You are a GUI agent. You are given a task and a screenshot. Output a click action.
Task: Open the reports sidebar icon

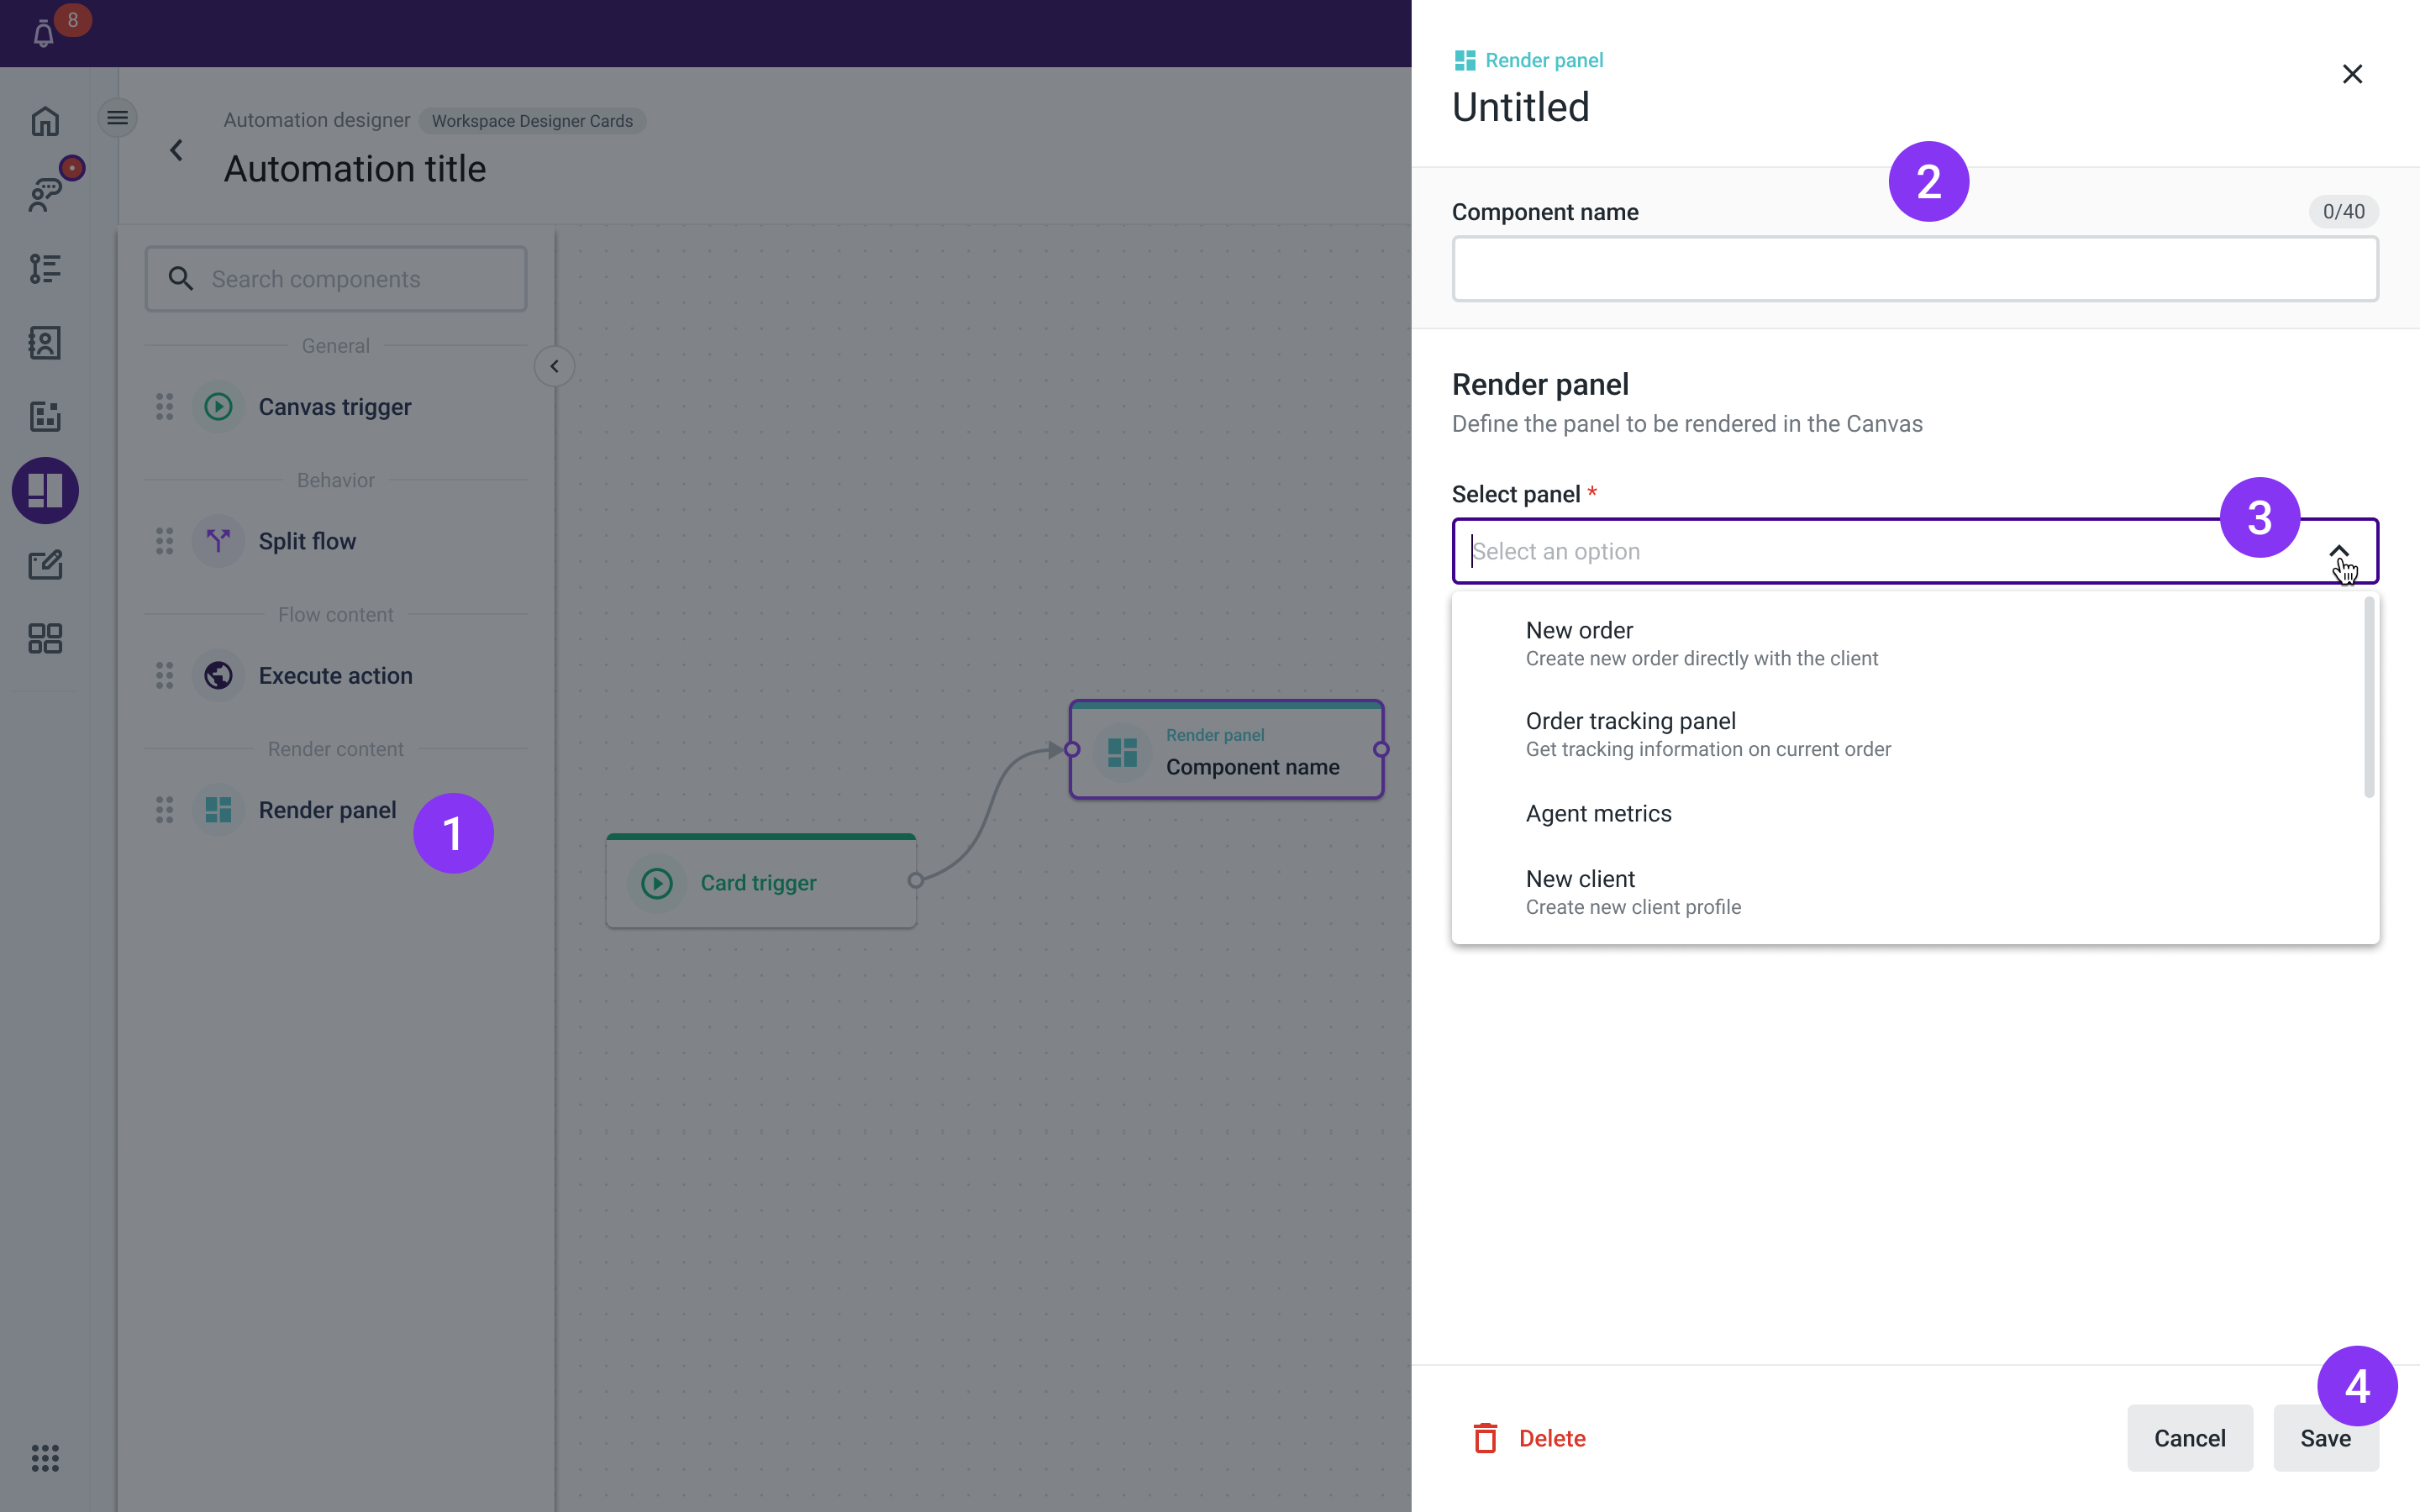[x=45, y=416]
